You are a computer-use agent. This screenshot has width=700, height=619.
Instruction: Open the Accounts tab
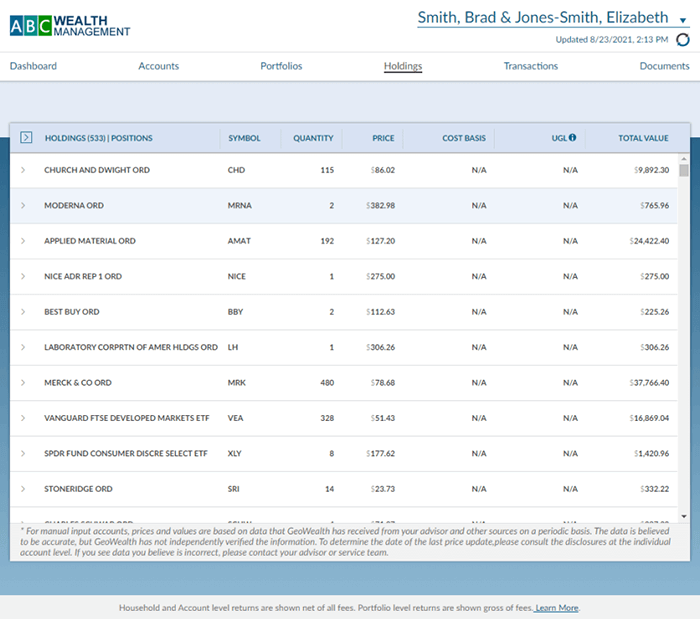coord(158,66)
